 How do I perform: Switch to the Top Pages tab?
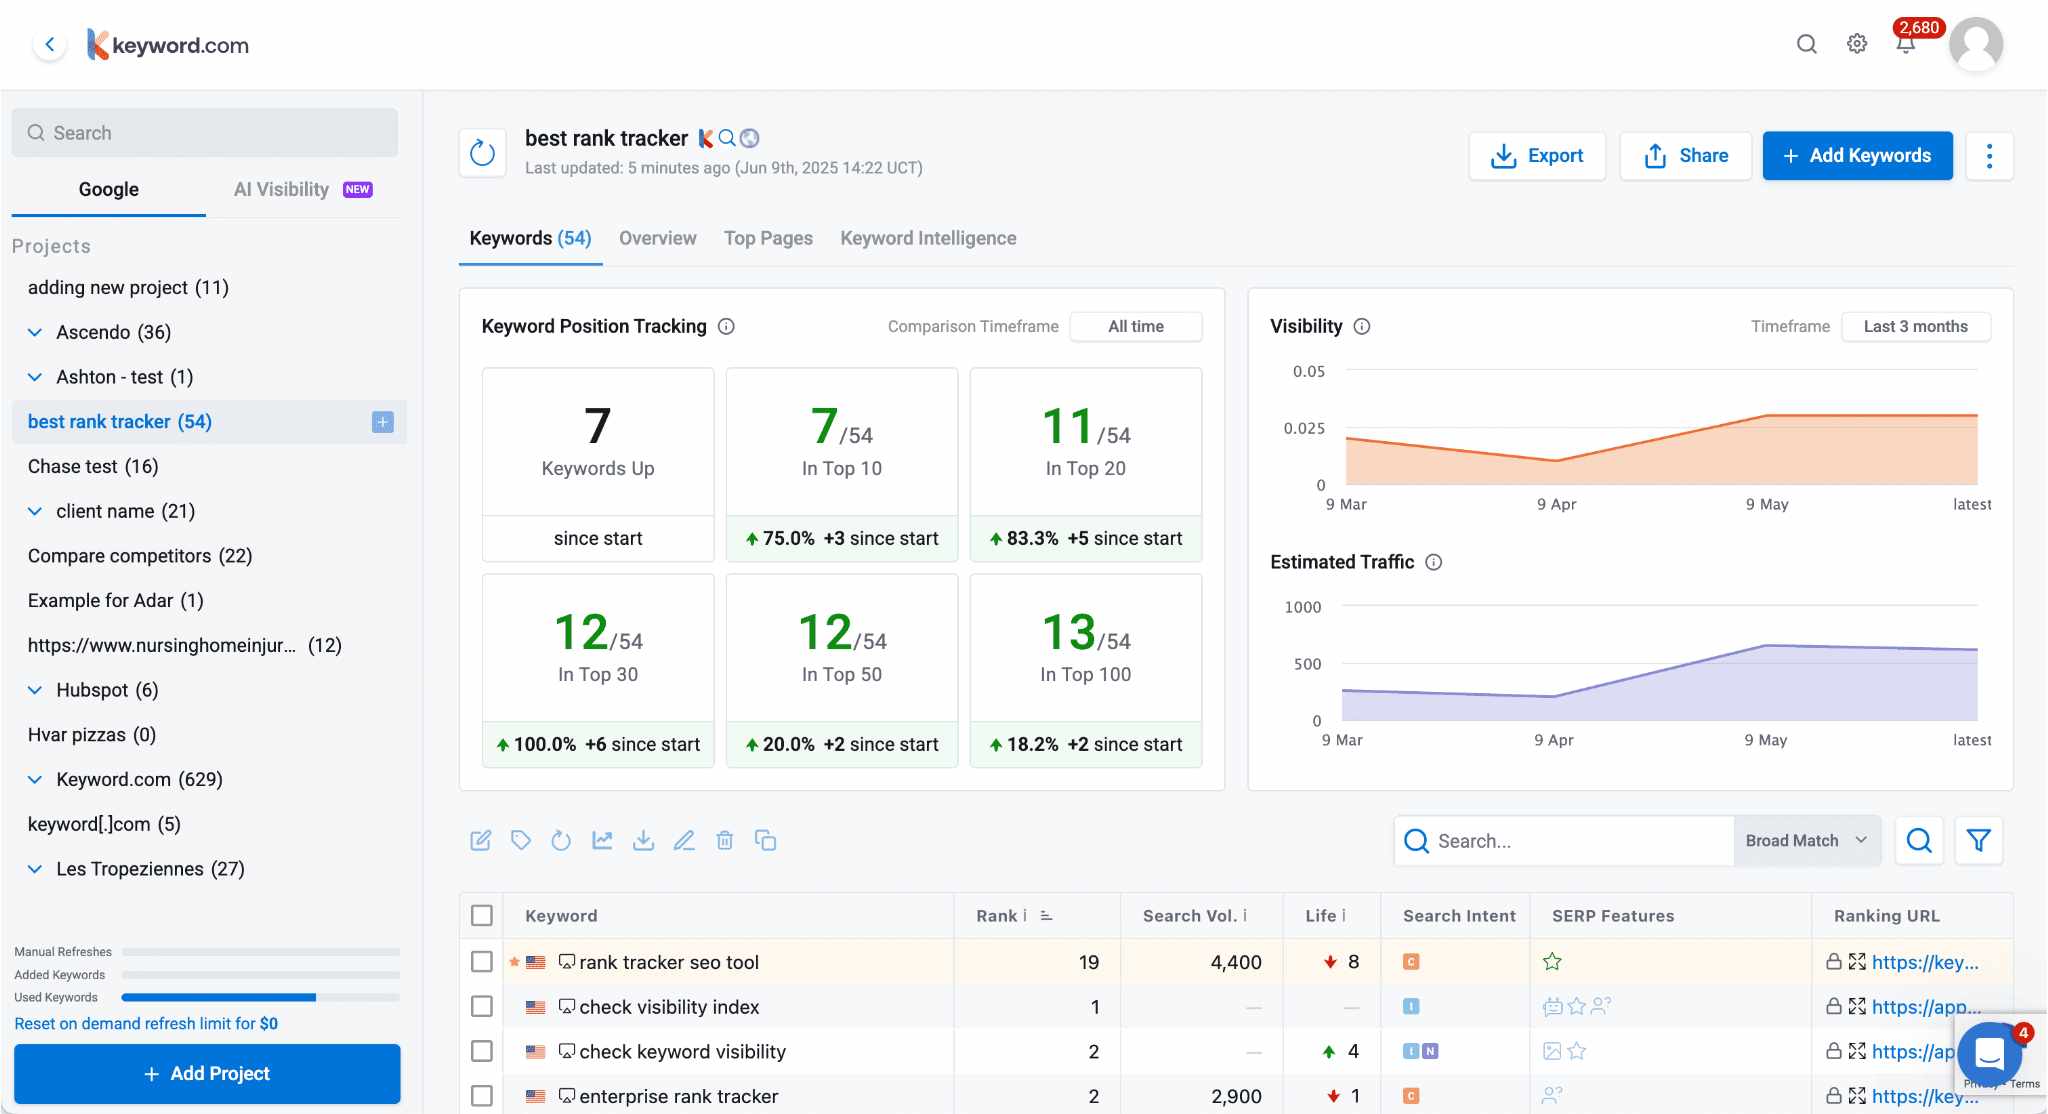coord(768,238)
